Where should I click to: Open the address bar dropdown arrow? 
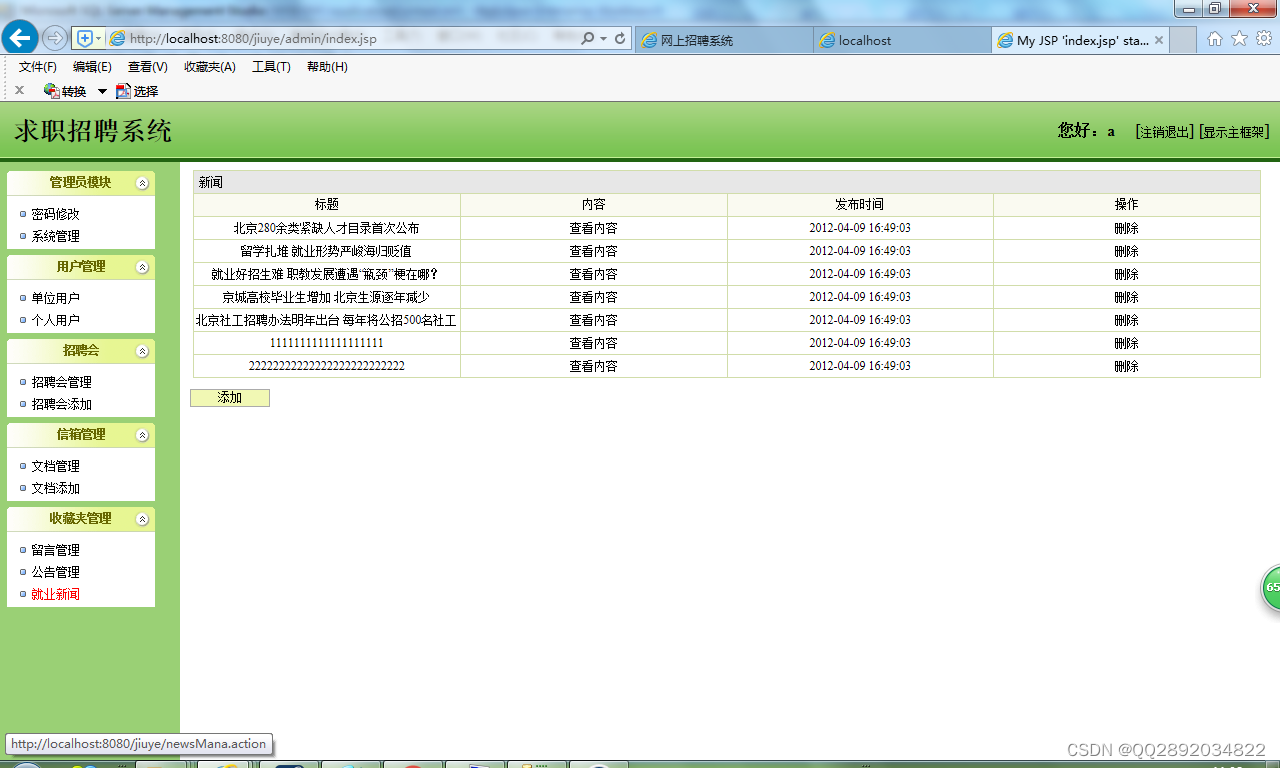pos(604,39)
